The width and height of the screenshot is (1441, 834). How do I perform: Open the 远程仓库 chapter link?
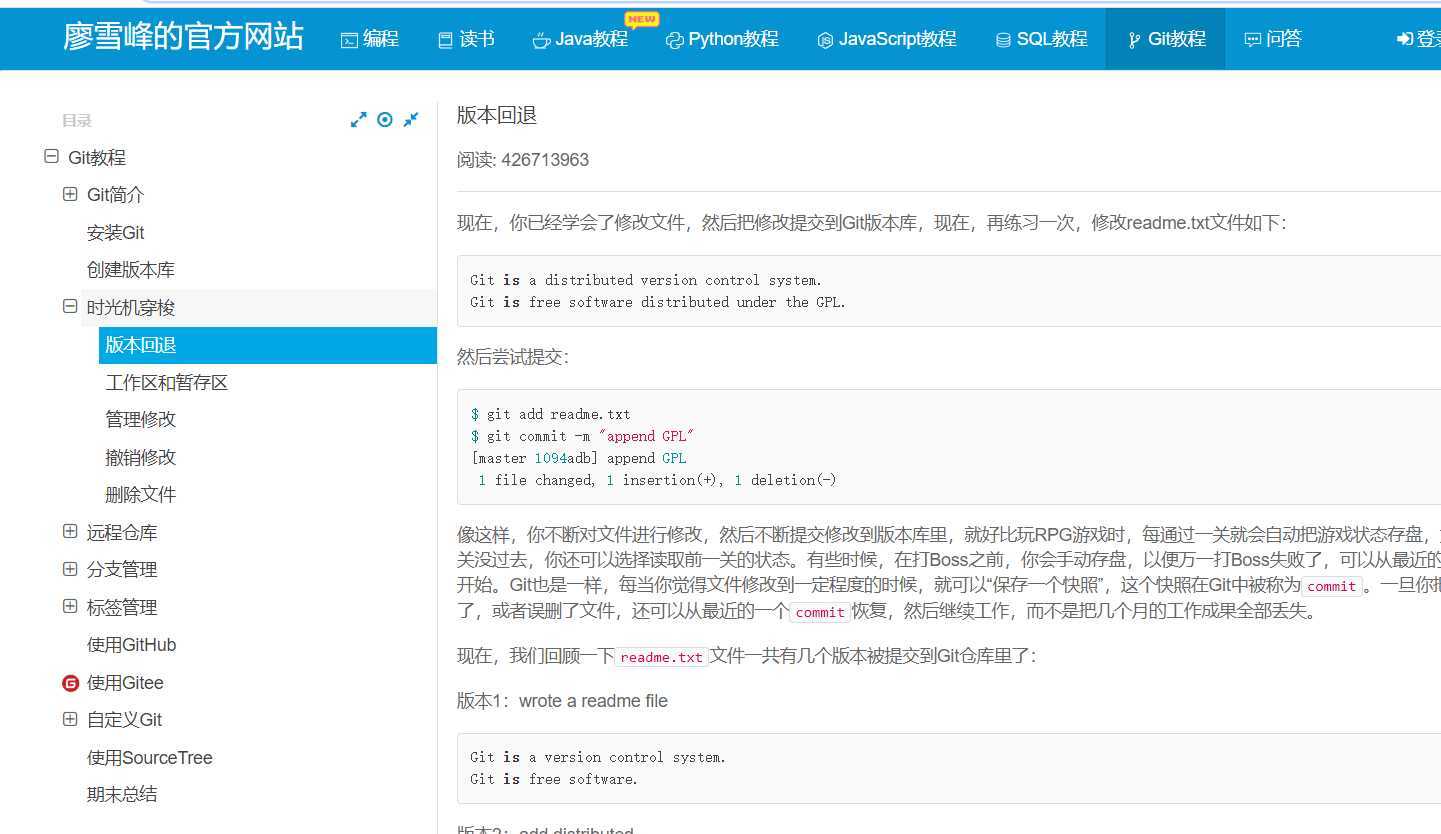point(122,533)
